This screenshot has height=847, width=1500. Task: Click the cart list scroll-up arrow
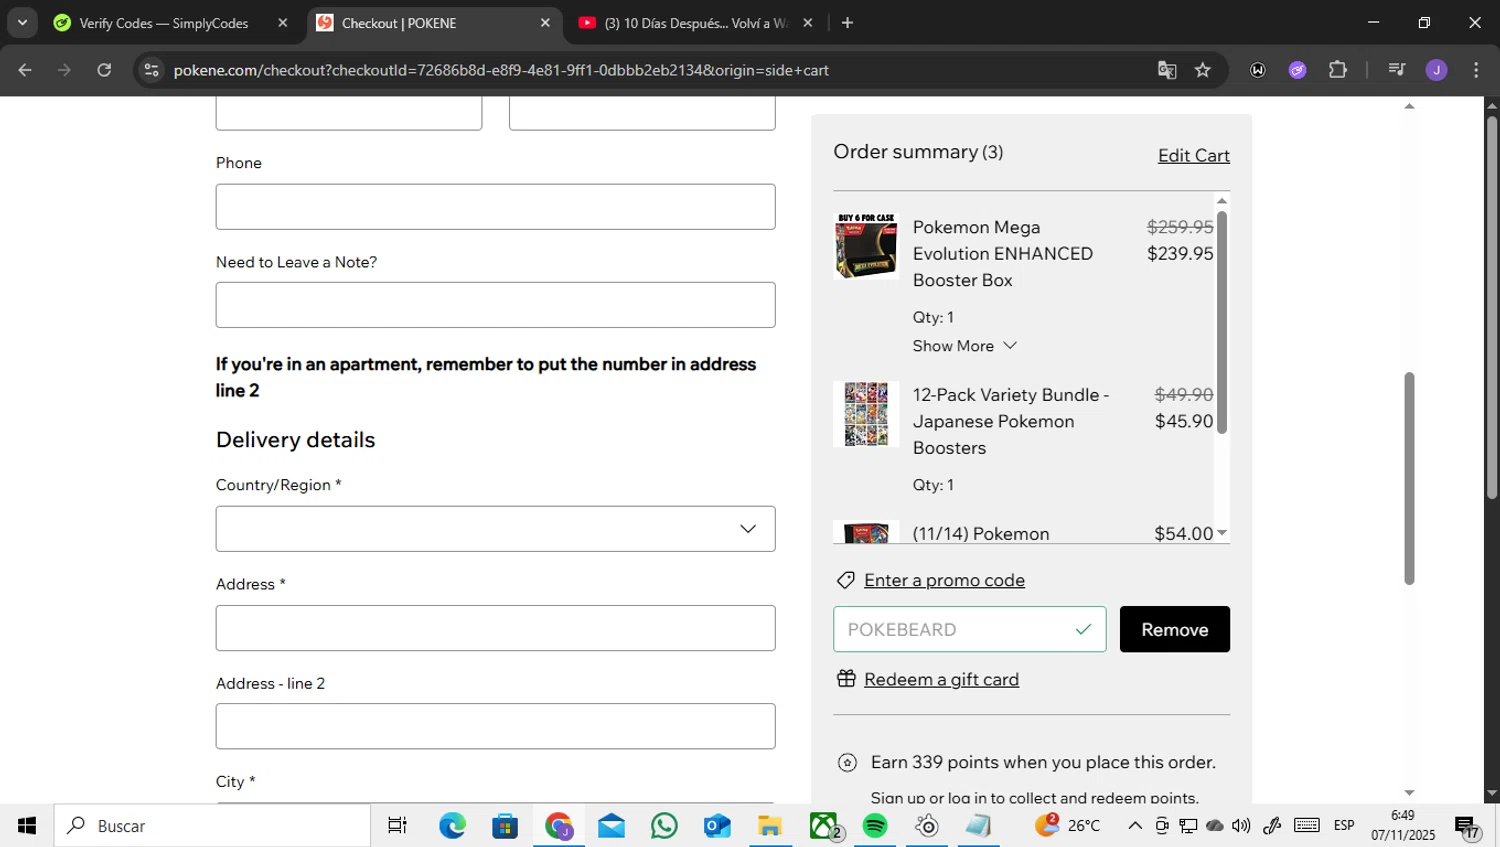tap(1221, 201)
